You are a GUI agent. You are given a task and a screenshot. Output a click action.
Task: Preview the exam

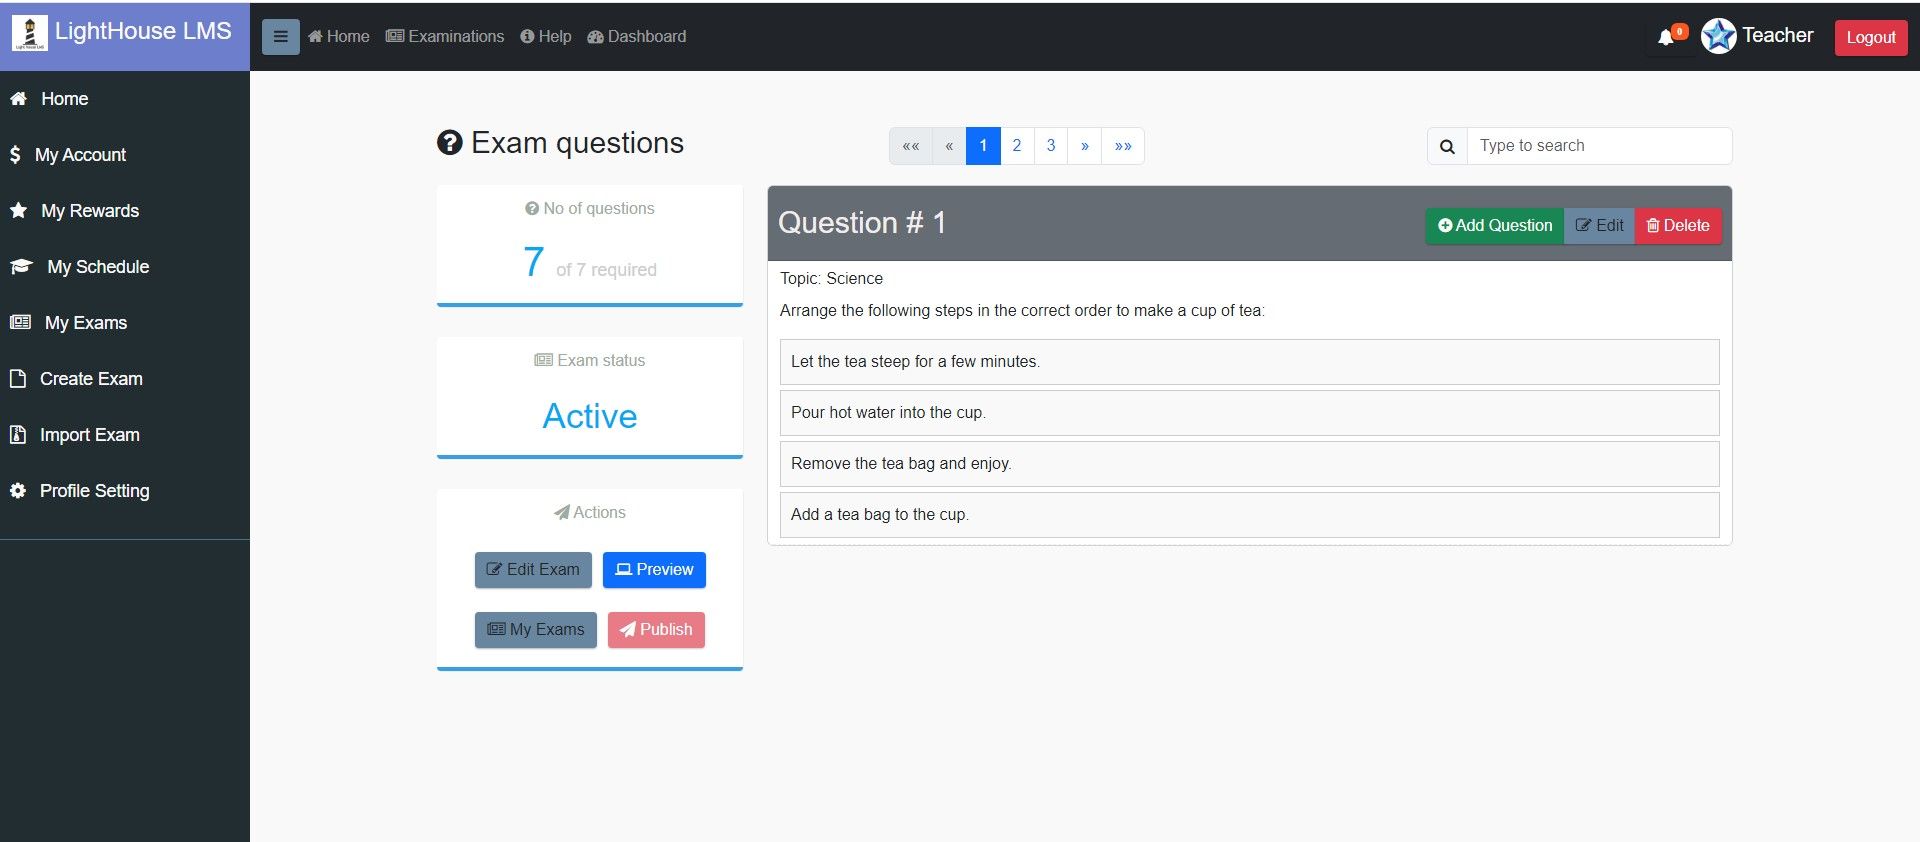[654, 570]
